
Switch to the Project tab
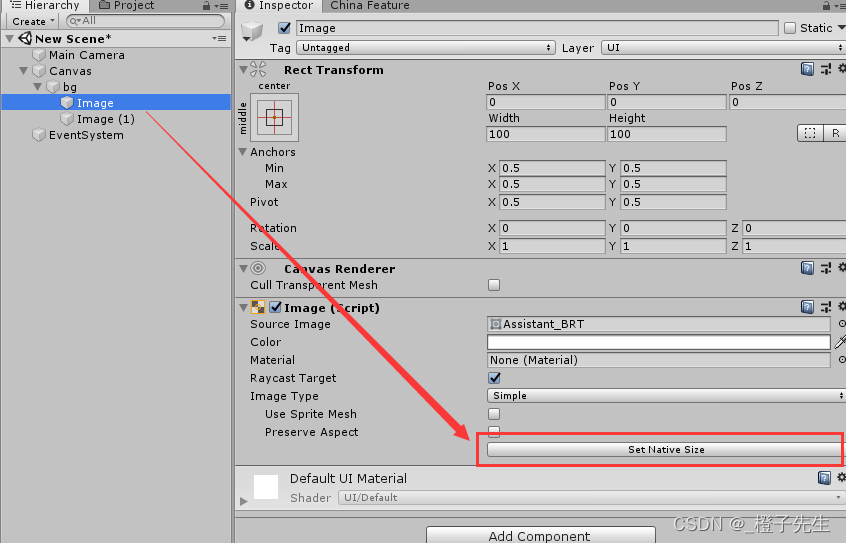pos(127,5)
